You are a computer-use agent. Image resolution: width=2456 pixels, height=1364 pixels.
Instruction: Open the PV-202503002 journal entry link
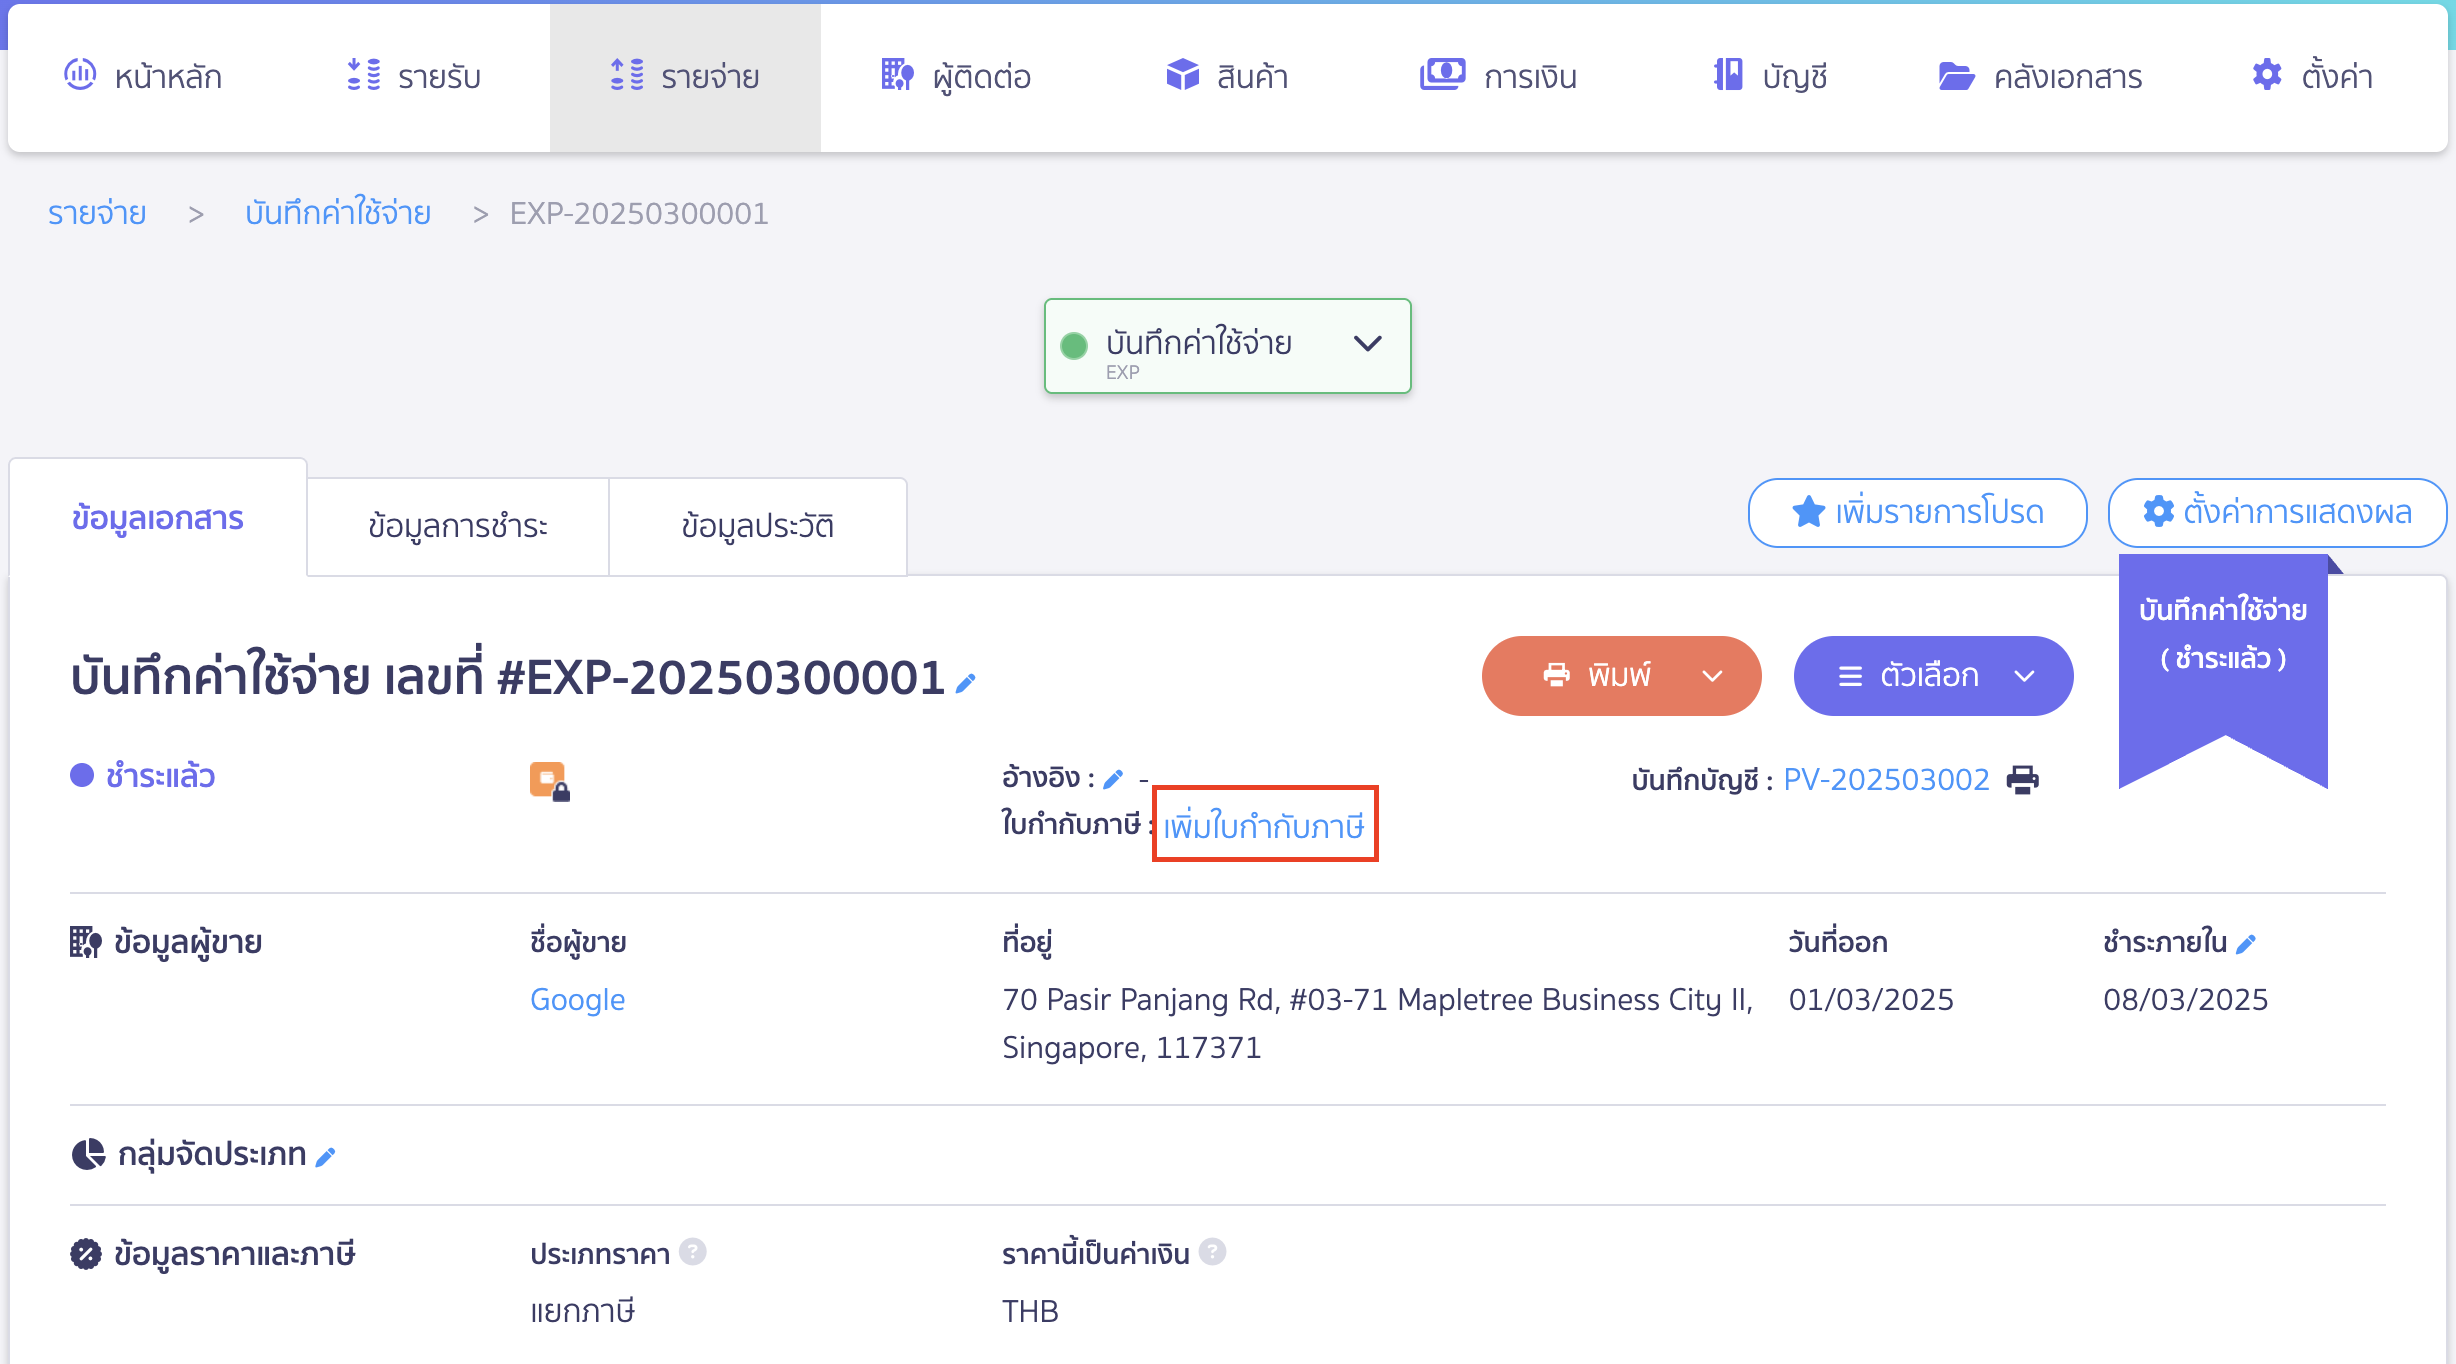point(1886,779)
